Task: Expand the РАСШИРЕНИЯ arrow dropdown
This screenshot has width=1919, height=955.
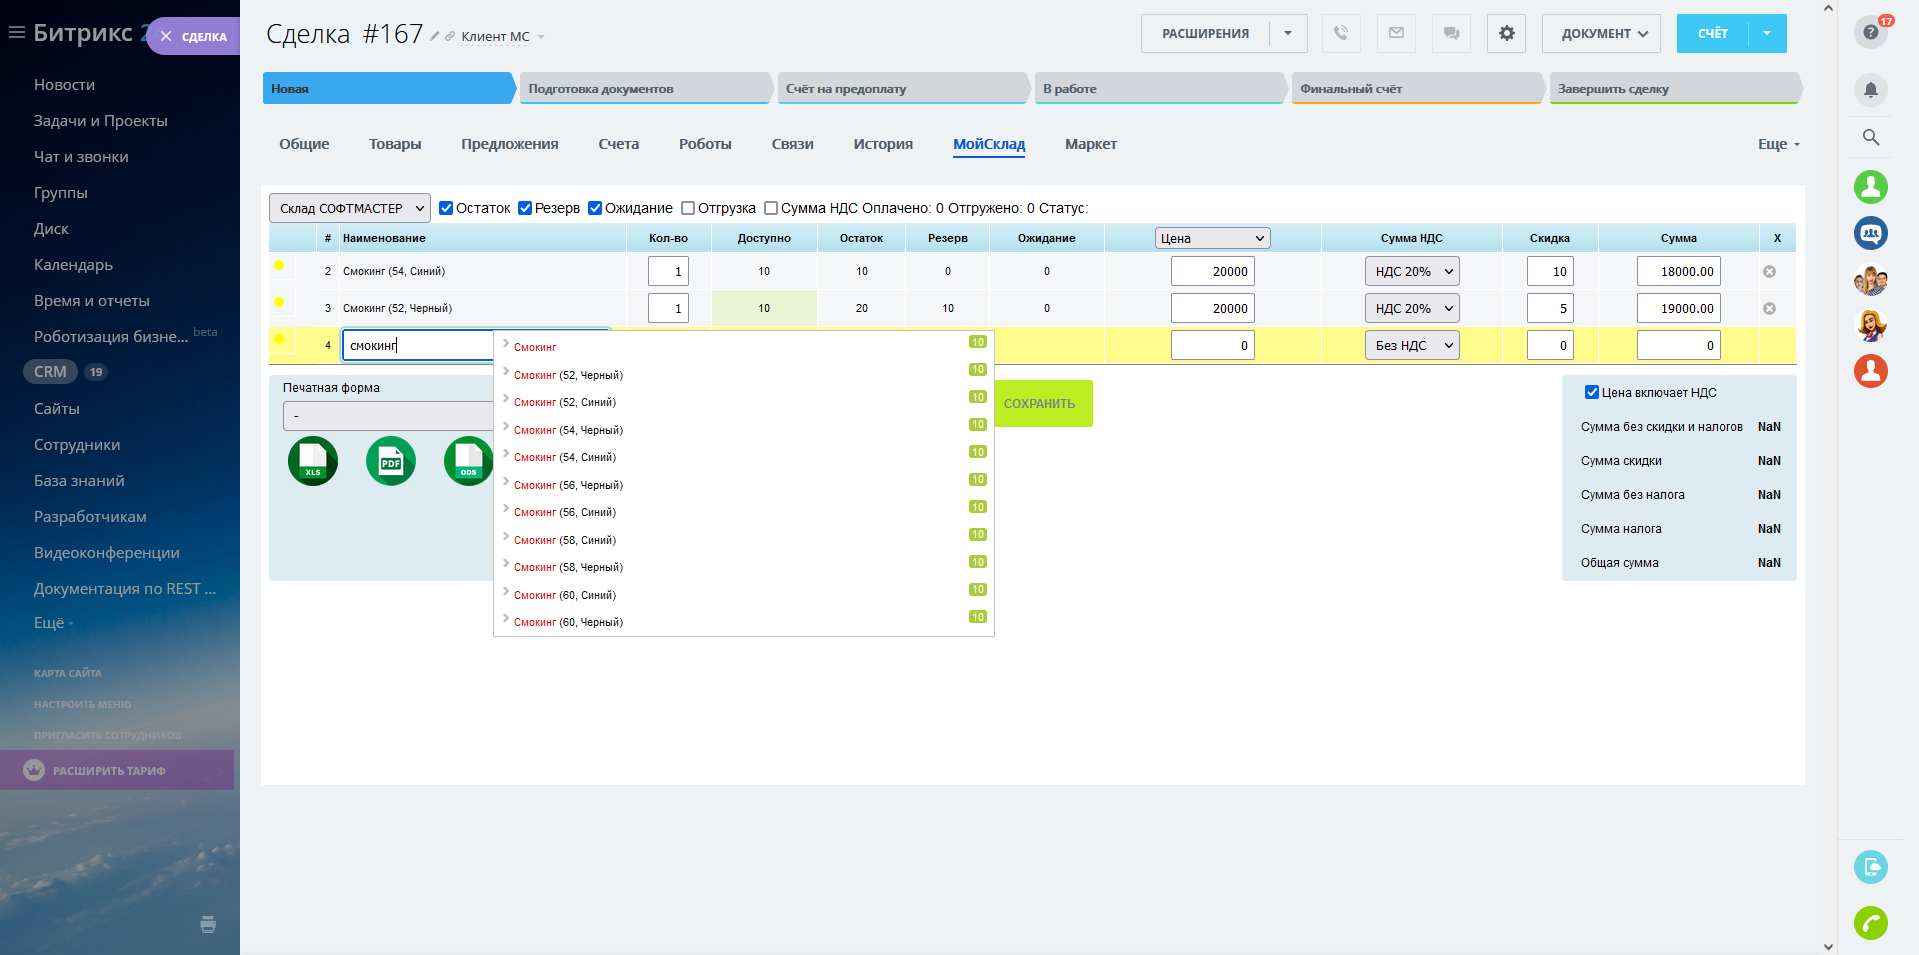Action: tap(1288, 33)
